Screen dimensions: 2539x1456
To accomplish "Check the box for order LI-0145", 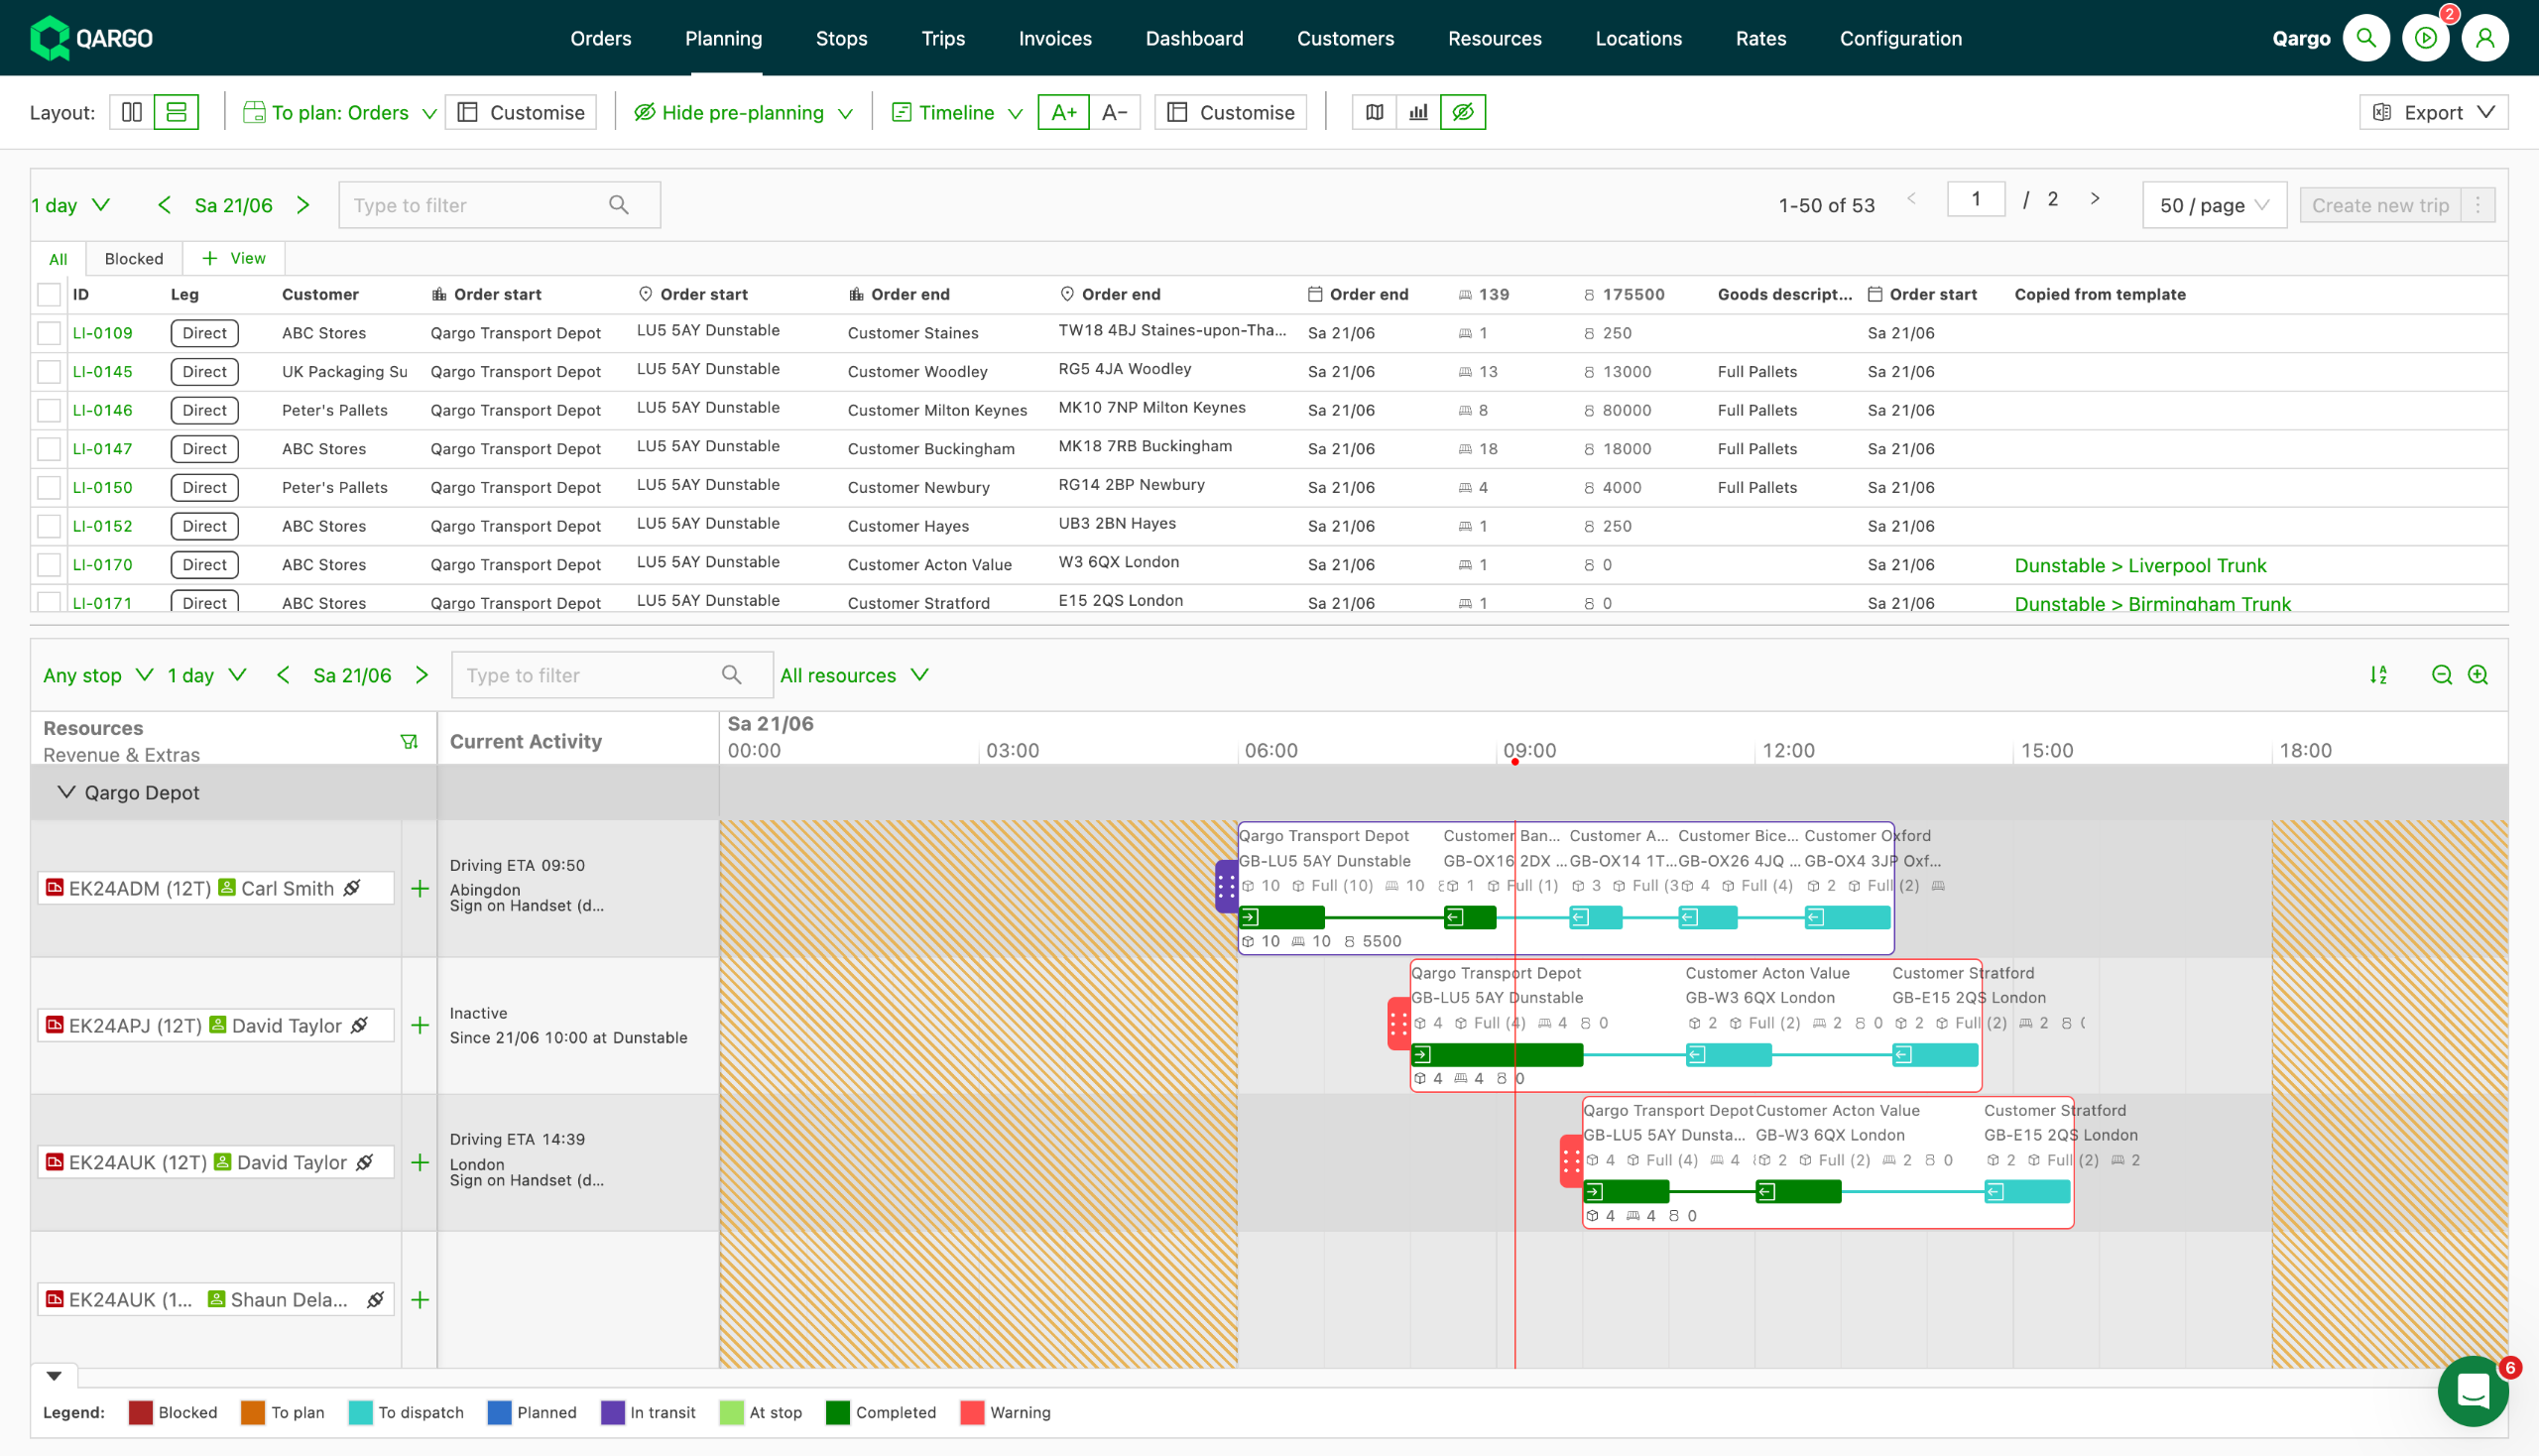I will coord(49,372).
